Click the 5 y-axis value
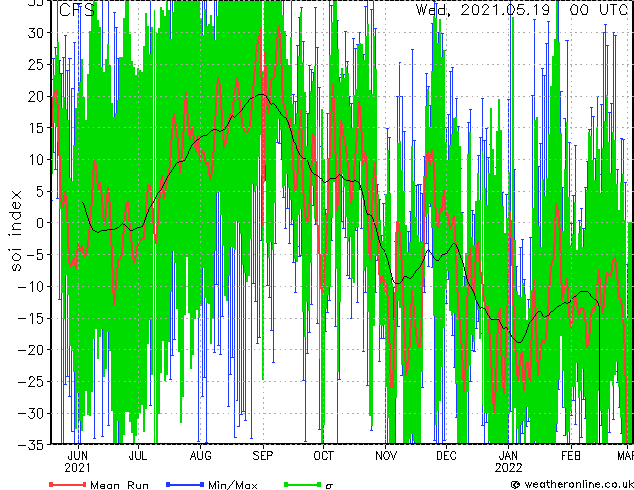Viewport: 634px width, 490px height. (40, 191)
